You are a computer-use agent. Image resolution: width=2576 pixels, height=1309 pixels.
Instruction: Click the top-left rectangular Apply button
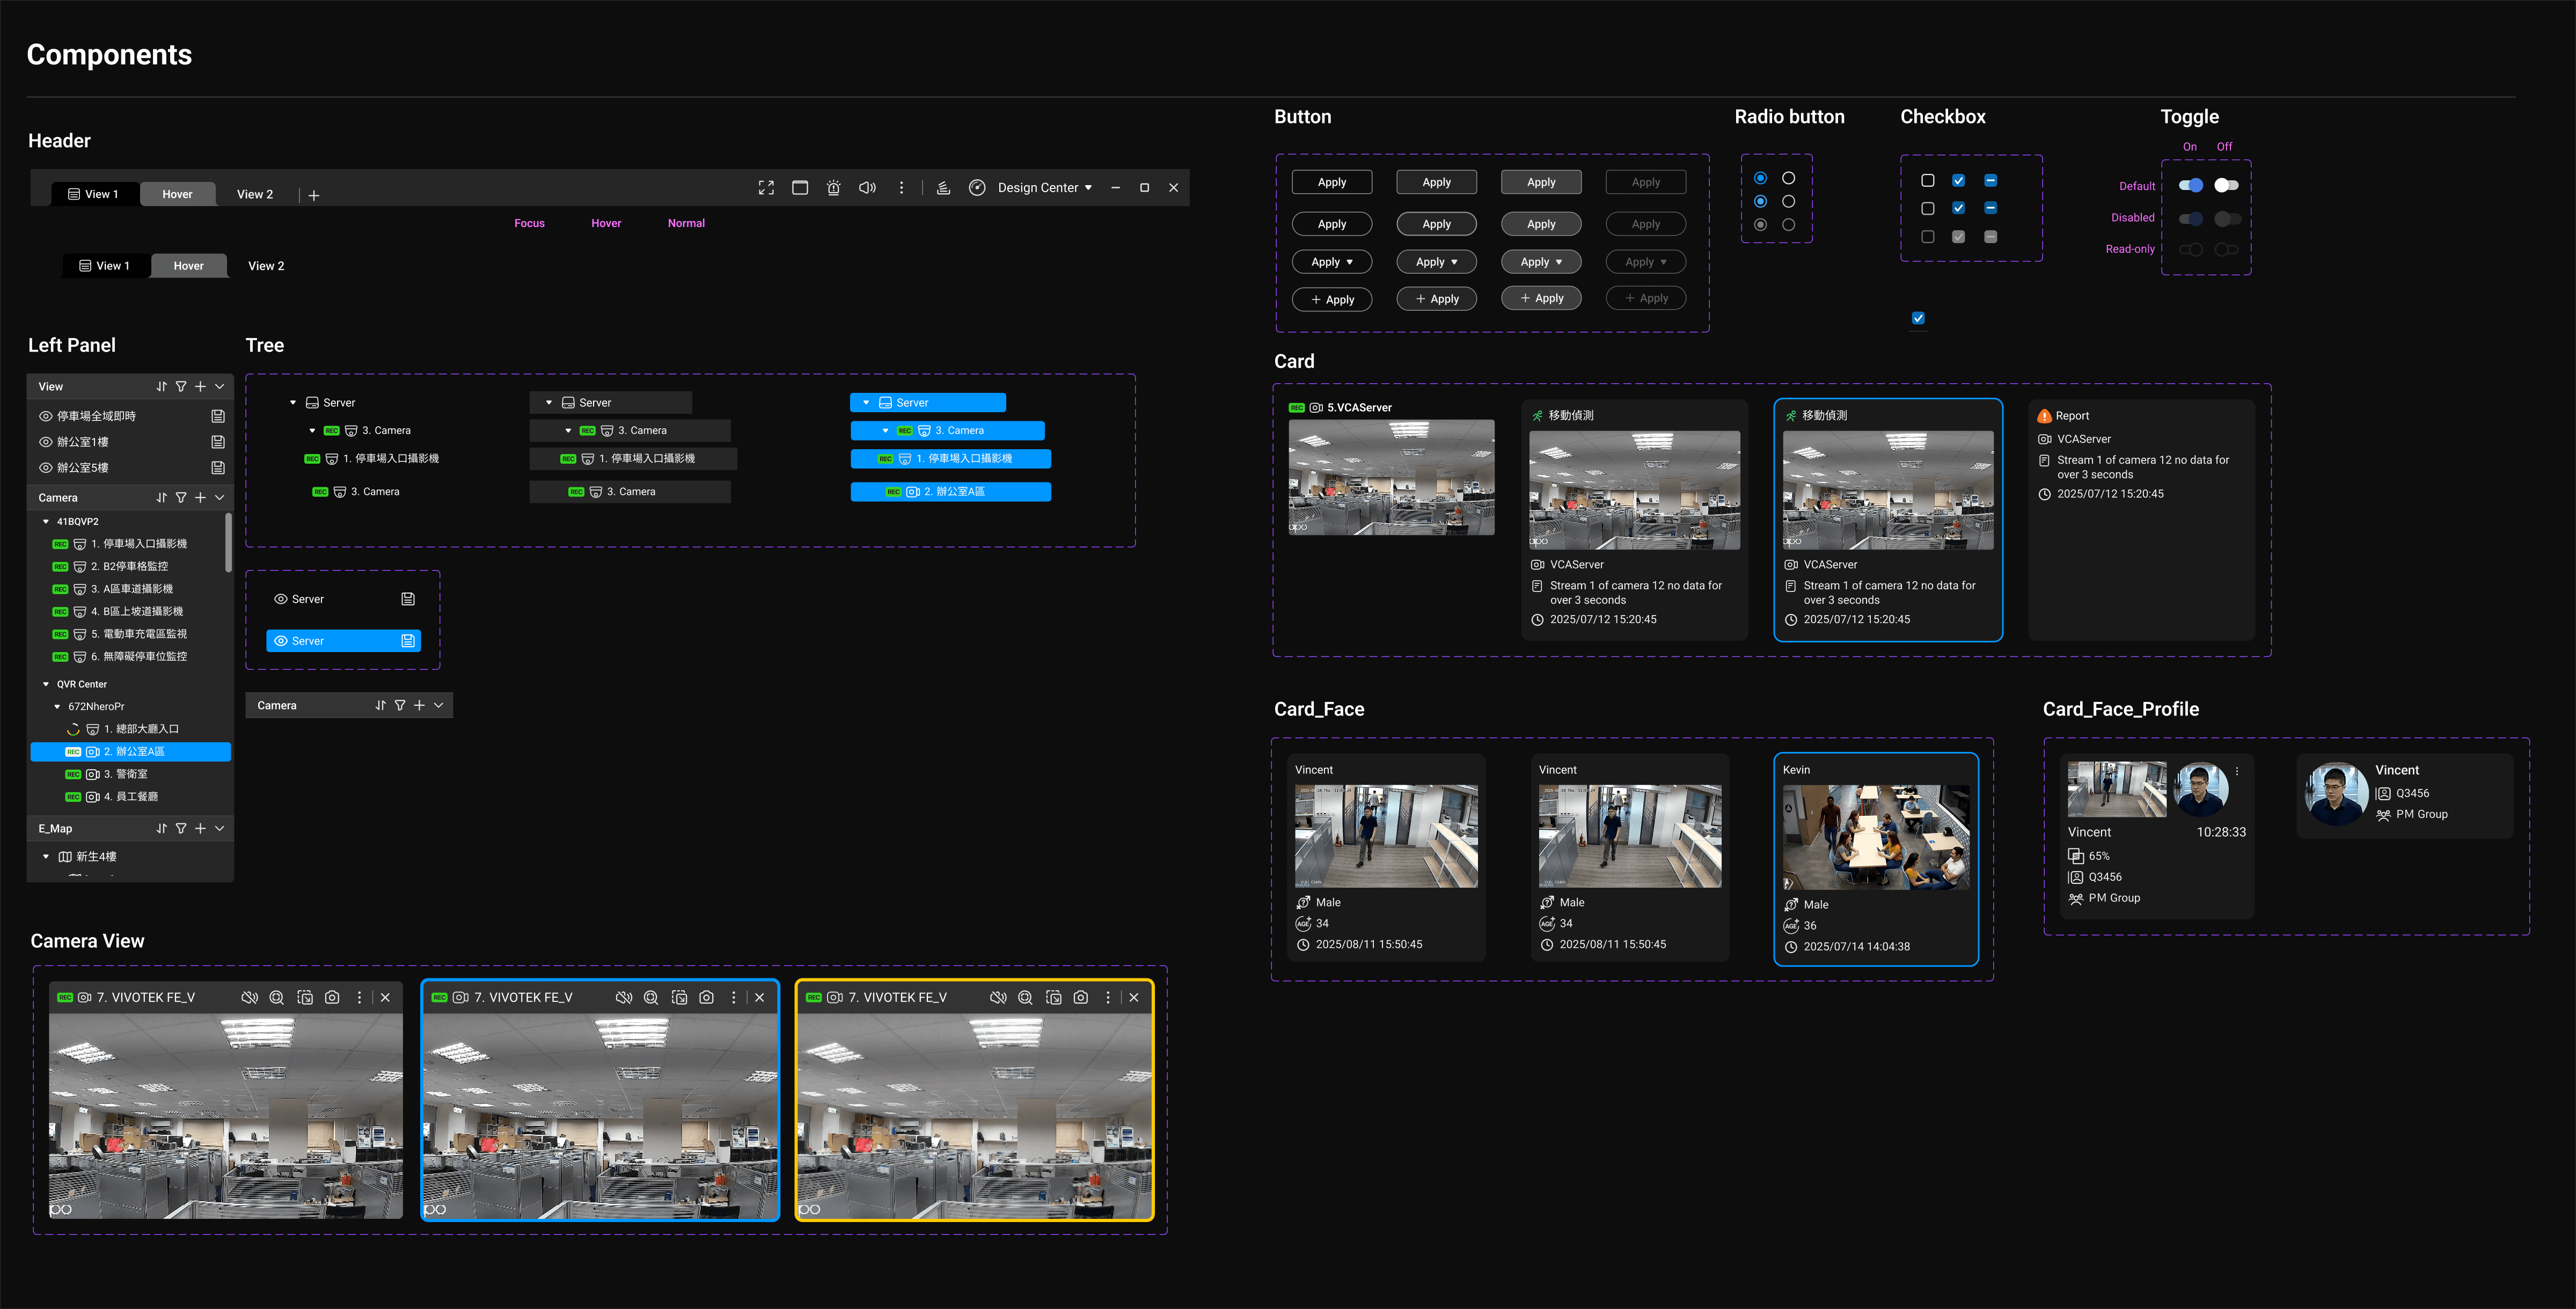1331,182
